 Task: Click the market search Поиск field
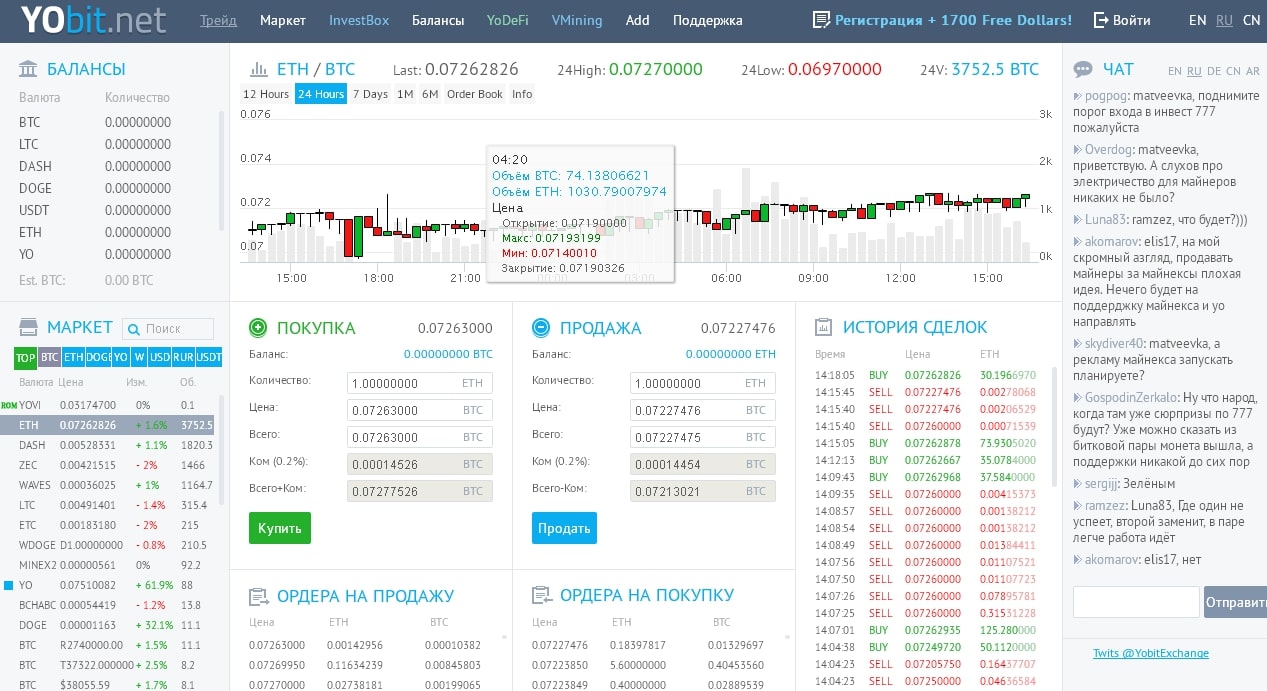coord(168,328)
